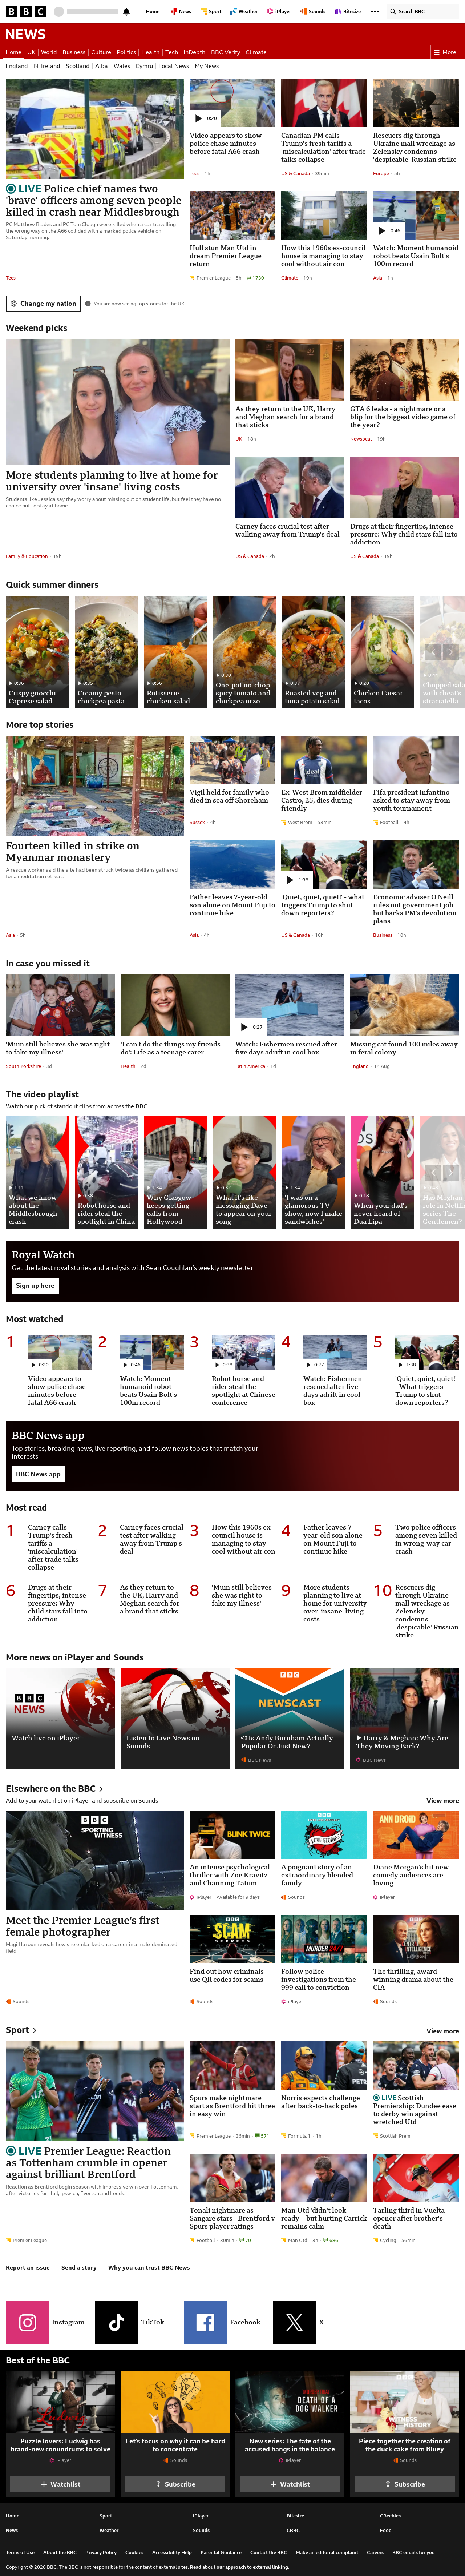This screenshot has width=465, height=2576.
Task: Switch to the BBC Verify tab
Action: 225,52
